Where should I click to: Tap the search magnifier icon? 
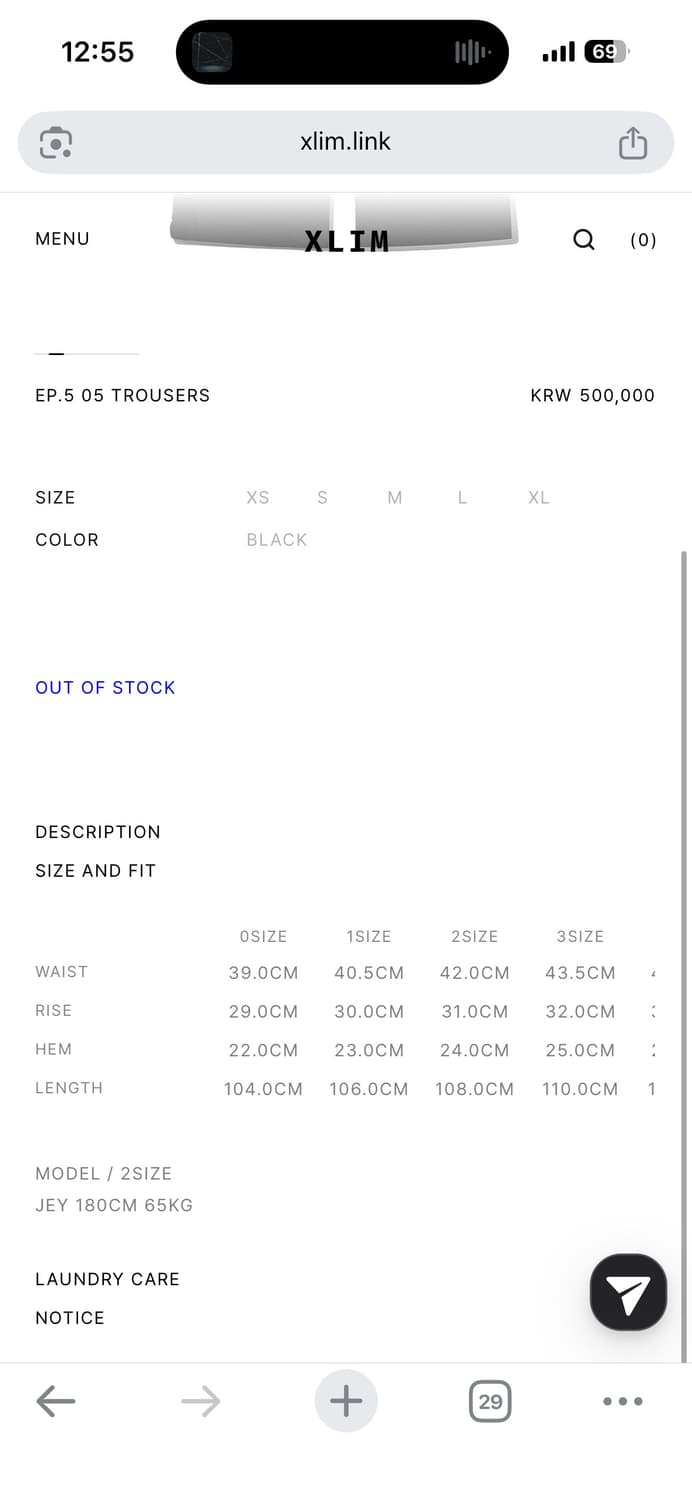584,240
